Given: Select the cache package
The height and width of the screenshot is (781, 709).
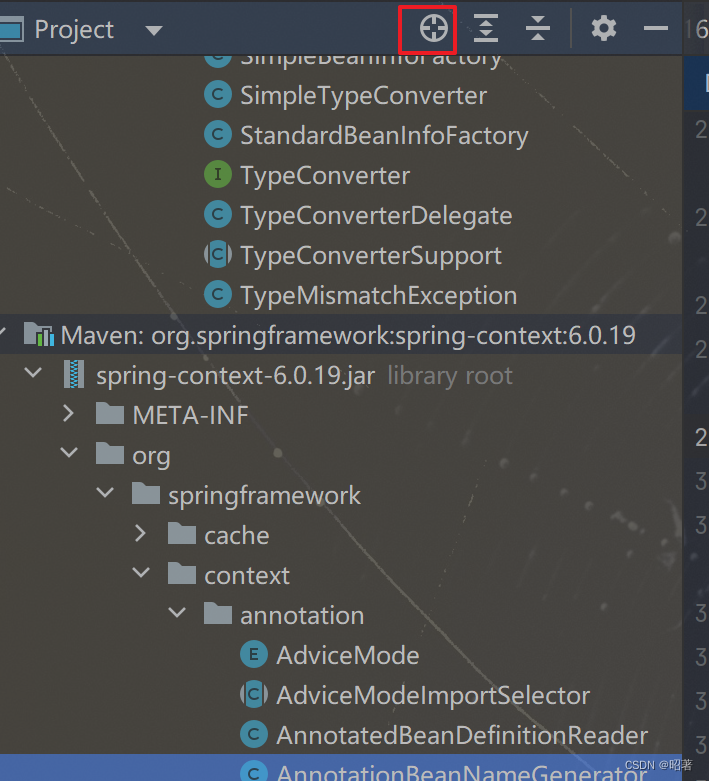Looking at the screenshot, I should [237, 535].
